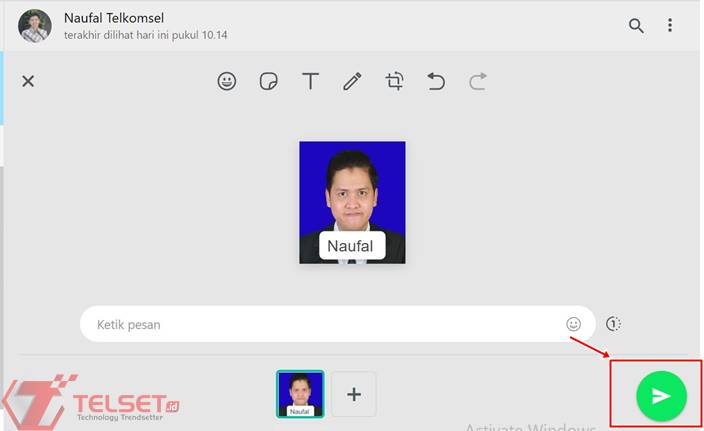Open emoji picker in caption field

point(573,324)
